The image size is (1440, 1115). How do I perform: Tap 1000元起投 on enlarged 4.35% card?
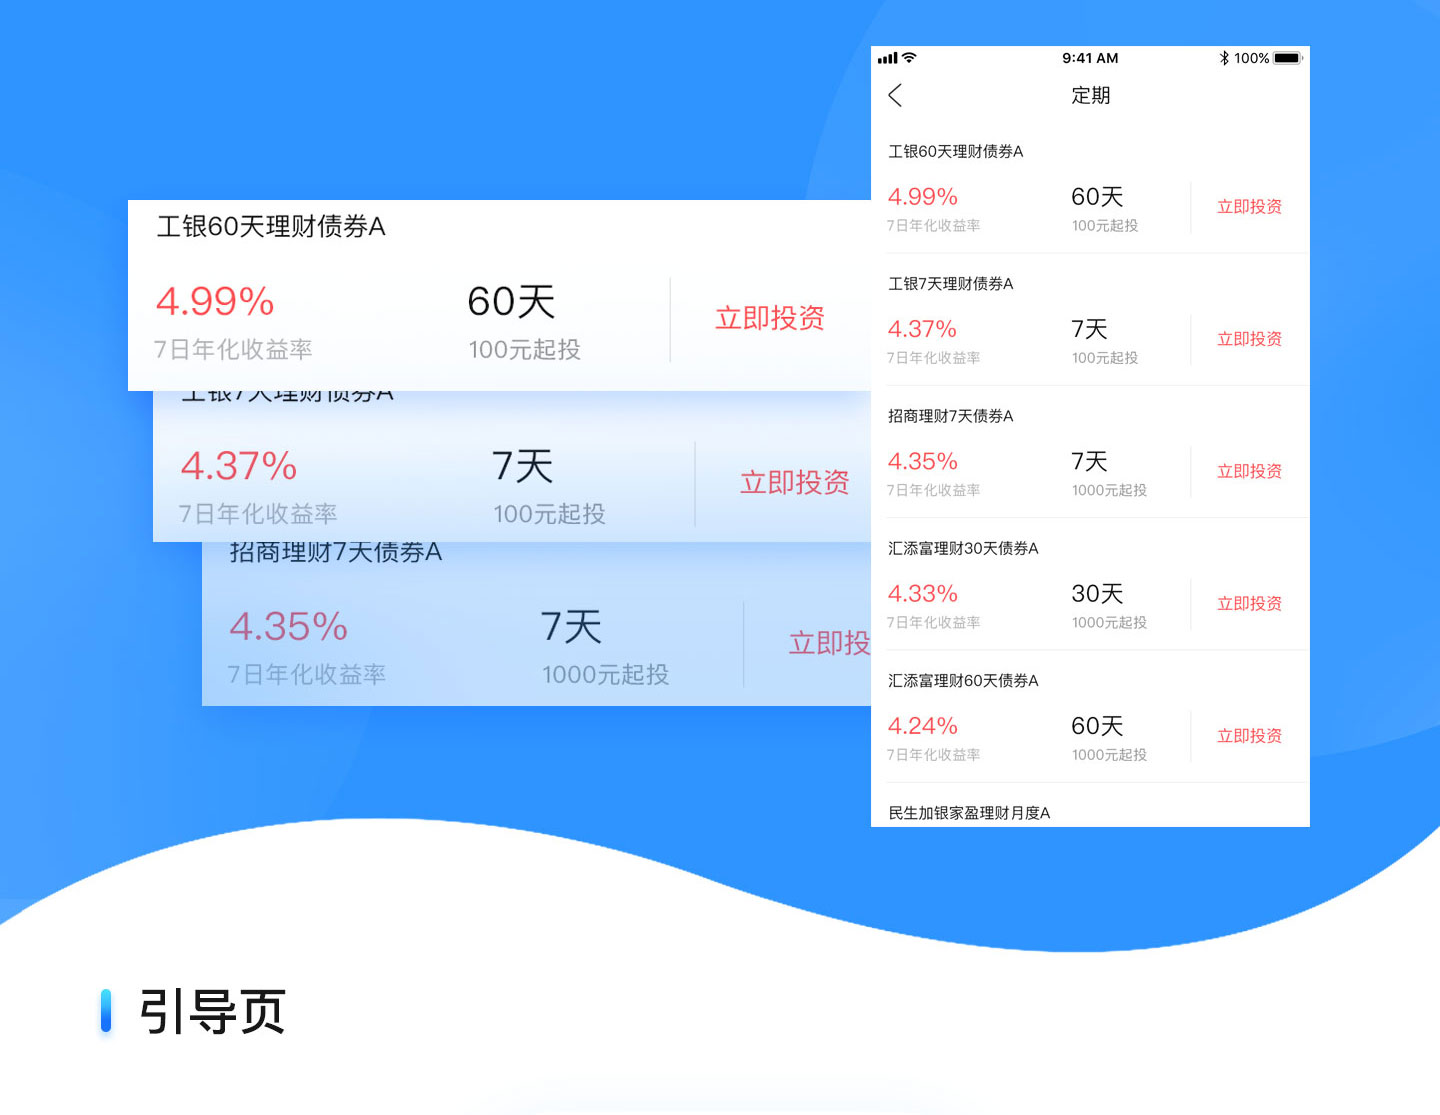[606, 675]
